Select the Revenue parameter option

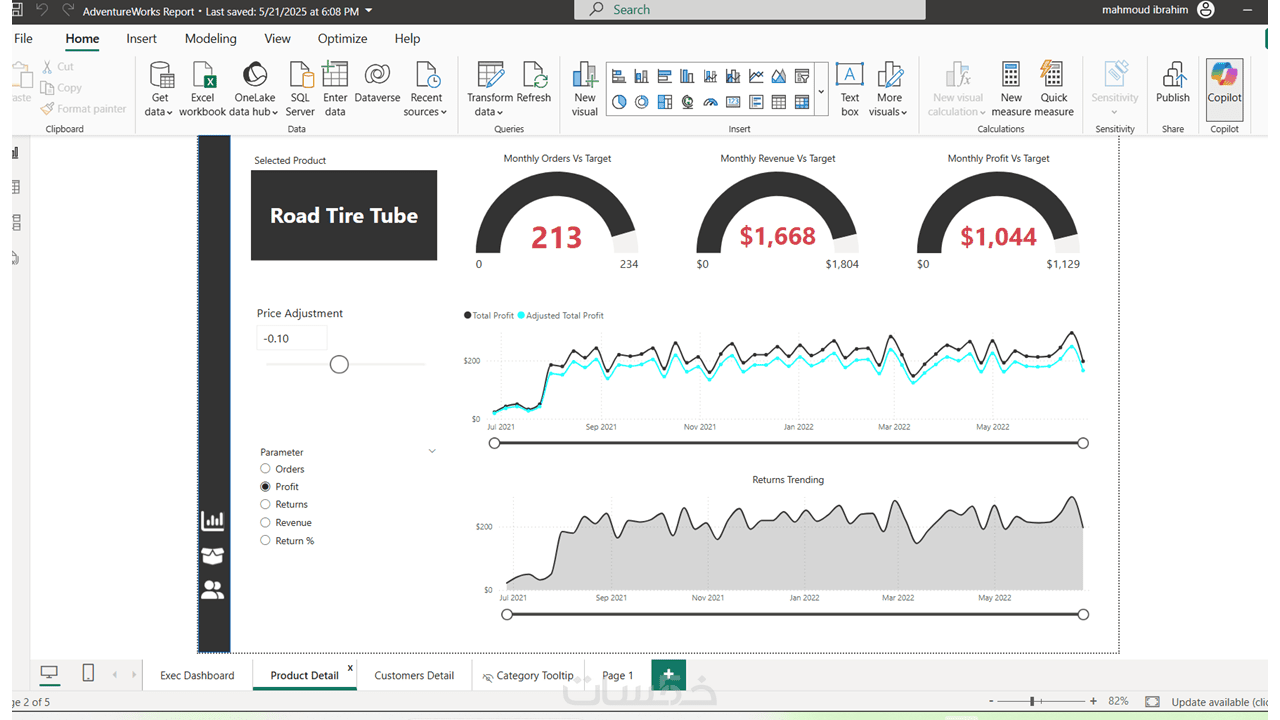(x=265, y=522)
